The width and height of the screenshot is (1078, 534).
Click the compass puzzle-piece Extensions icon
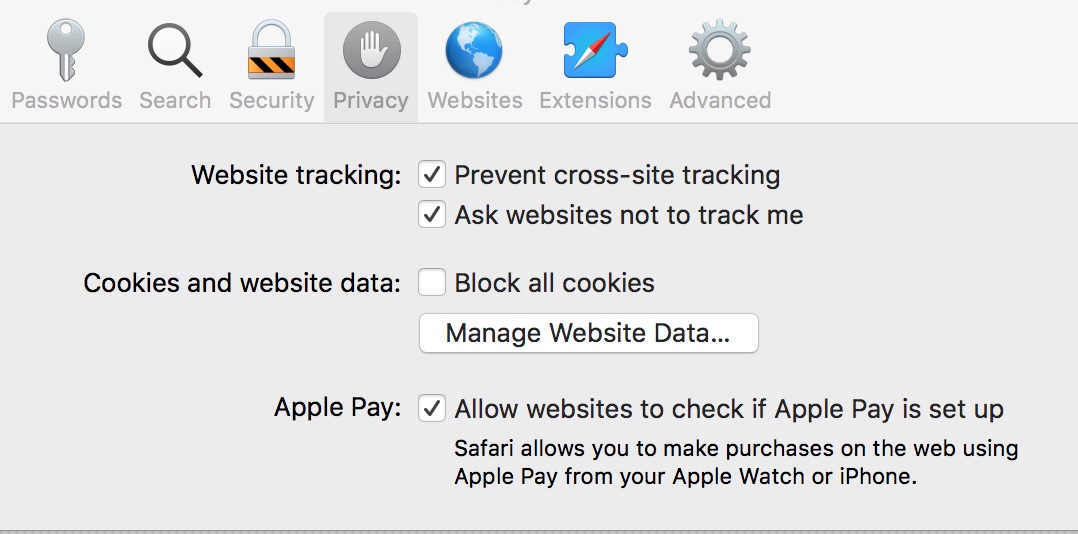coord(595,50)
